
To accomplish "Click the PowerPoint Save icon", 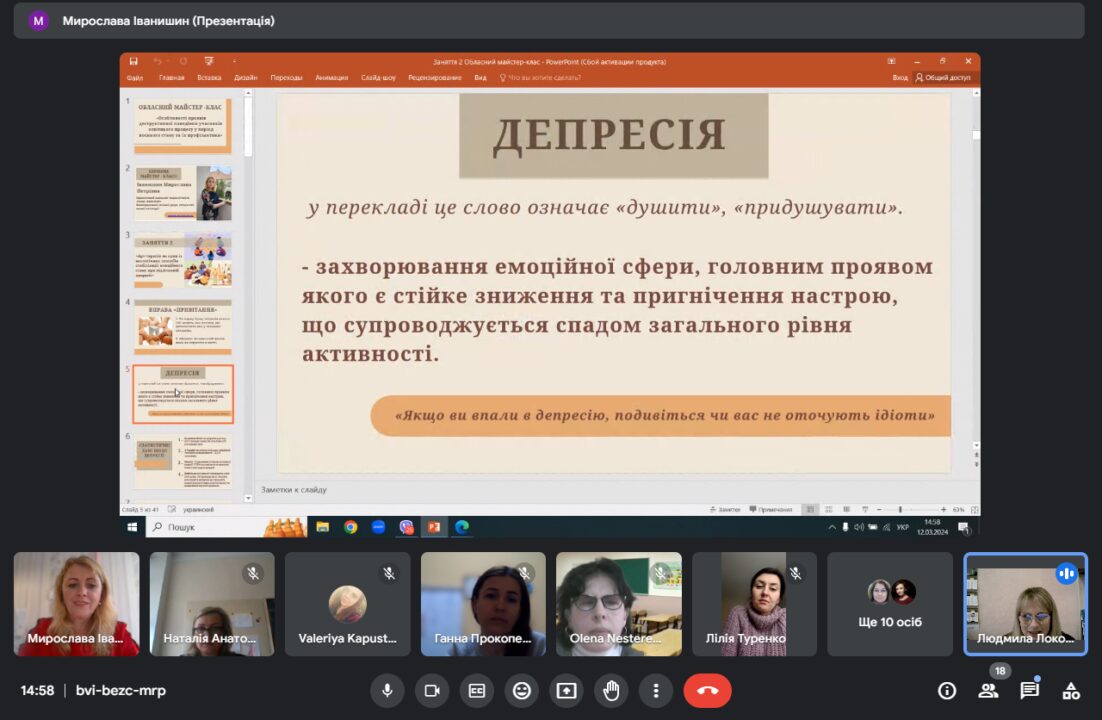I will (x=134, y=61).
